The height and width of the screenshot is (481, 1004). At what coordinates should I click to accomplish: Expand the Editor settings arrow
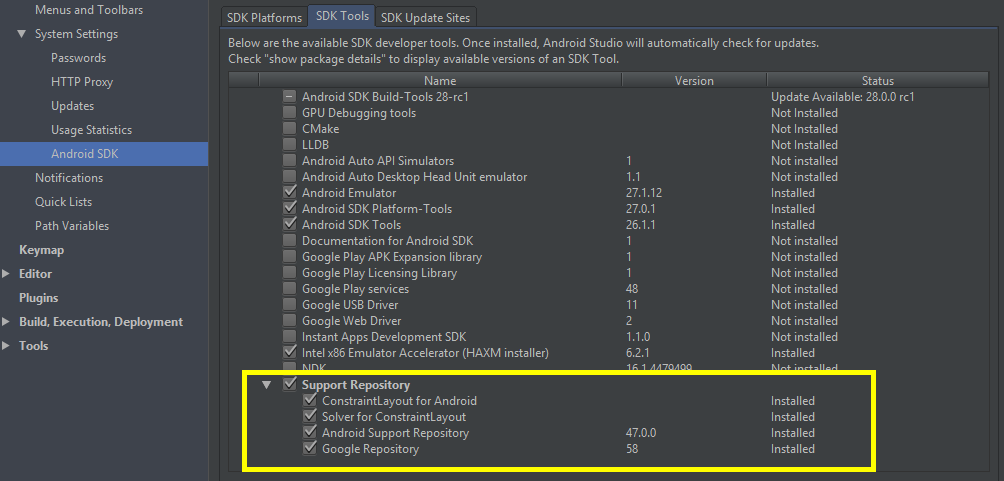click(x=6, y=273)
